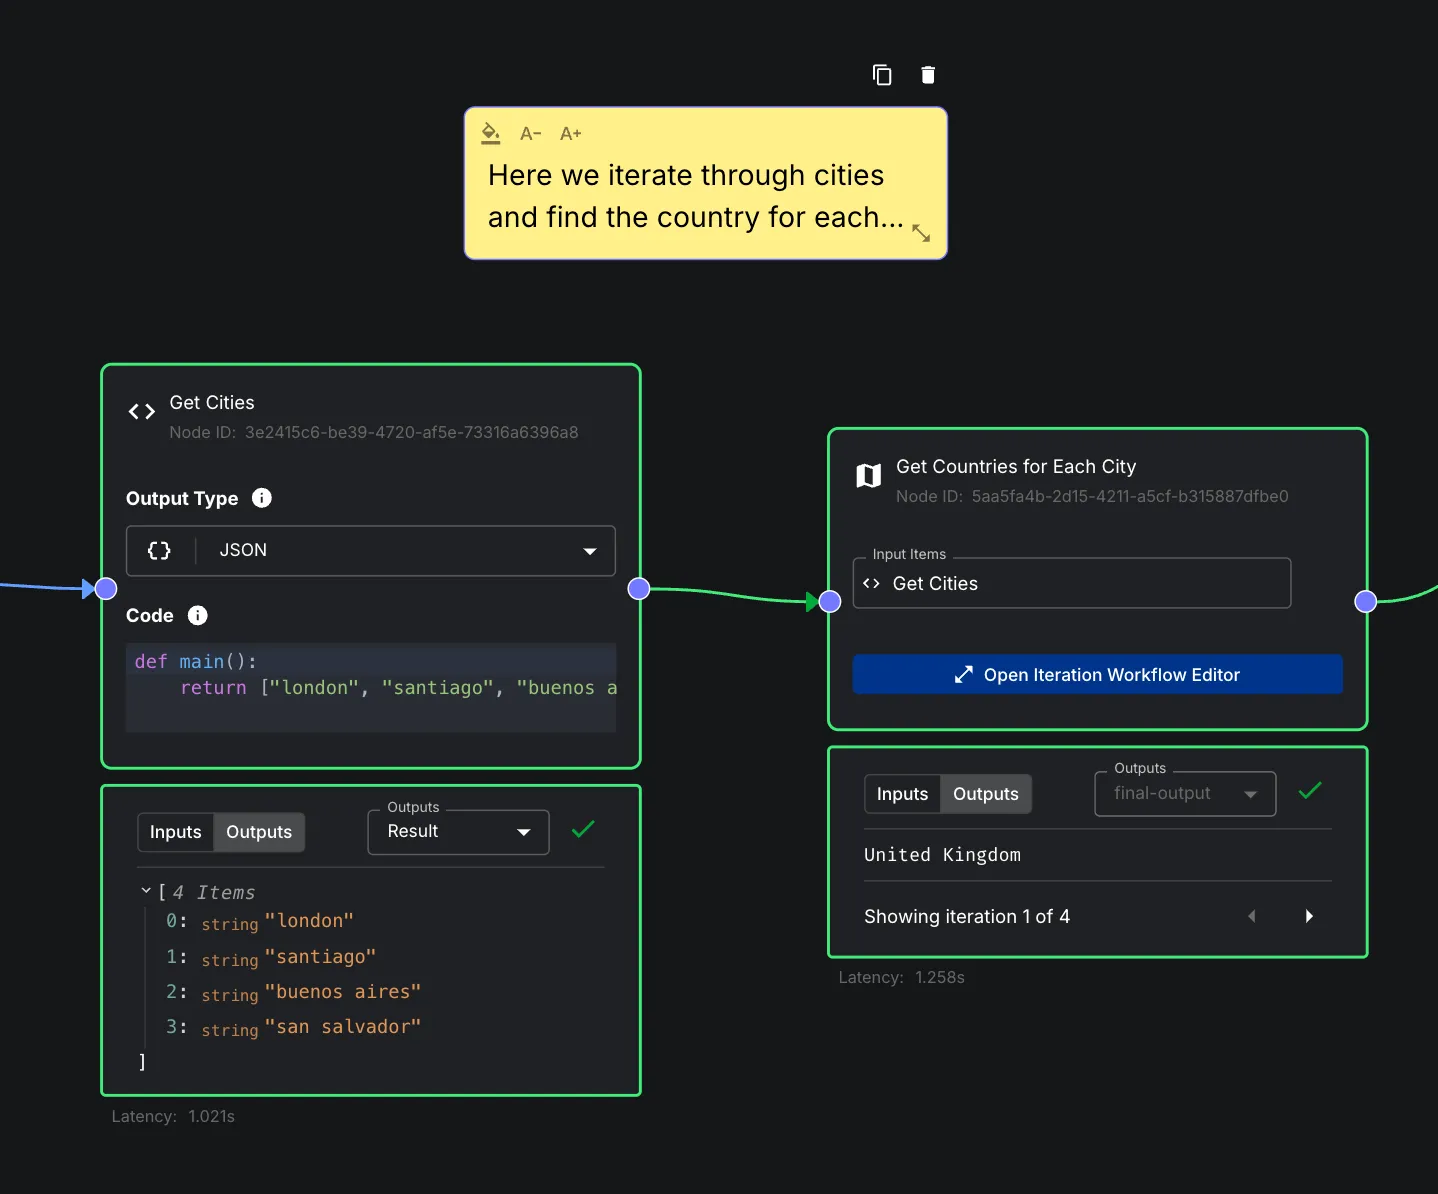Switch to Outputs tab under Get Cities

click(x=259, y=832)
